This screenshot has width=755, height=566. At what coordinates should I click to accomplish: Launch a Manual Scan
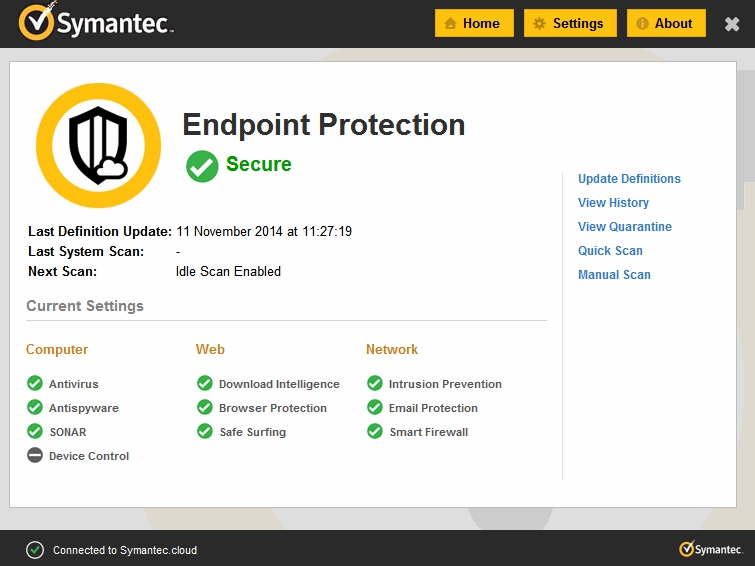tap(614, 275)
